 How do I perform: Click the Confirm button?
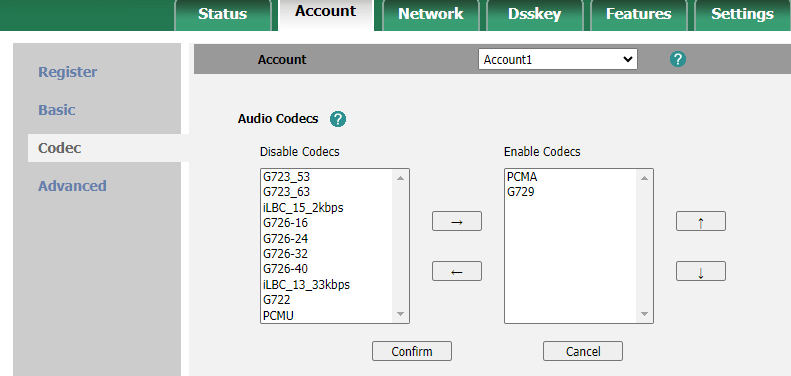pyautogui.click(x=412, y=351)
